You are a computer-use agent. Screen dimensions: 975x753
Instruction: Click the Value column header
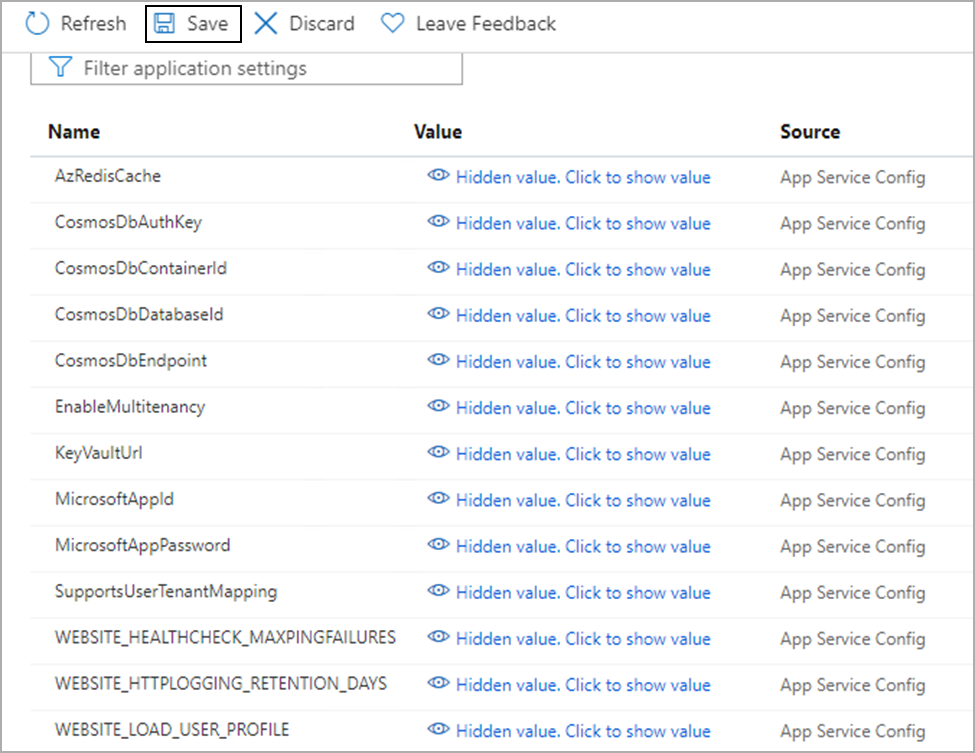click(x=437, y=131)
